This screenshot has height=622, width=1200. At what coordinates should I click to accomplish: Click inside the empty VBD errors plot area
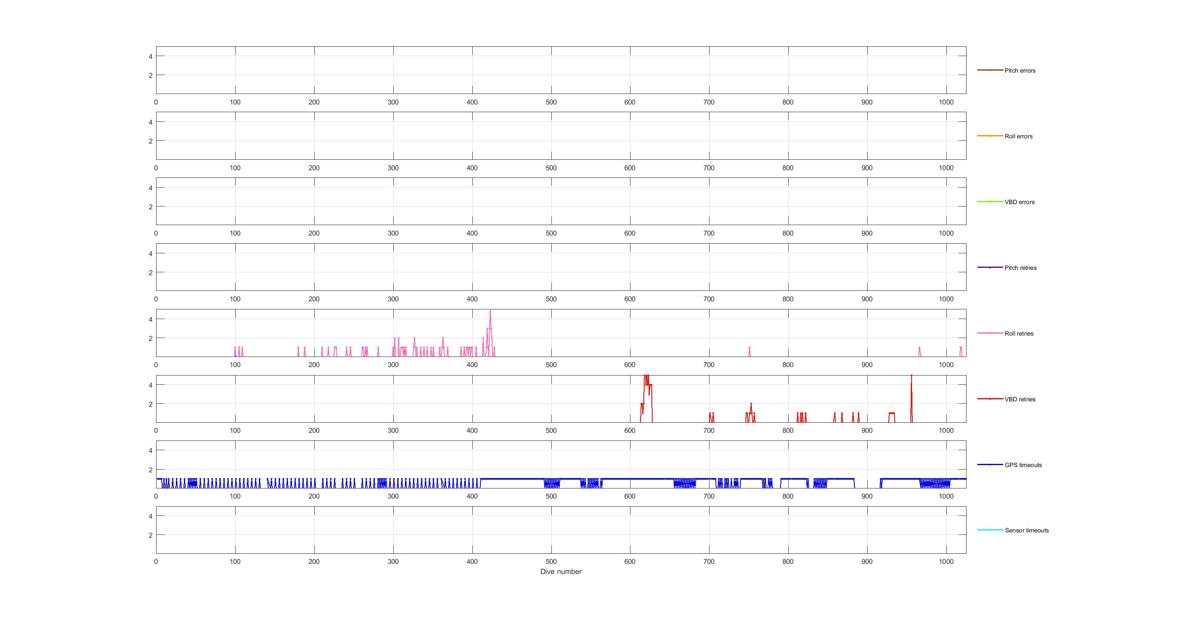561,202
